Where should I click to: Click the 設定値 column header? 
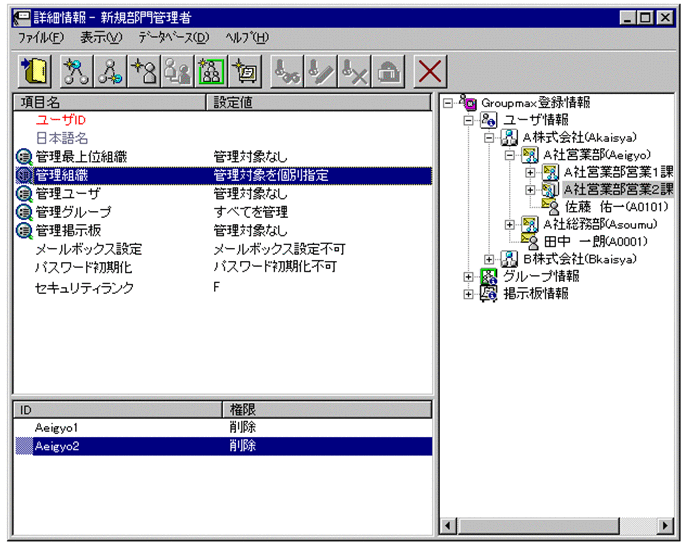318,102
